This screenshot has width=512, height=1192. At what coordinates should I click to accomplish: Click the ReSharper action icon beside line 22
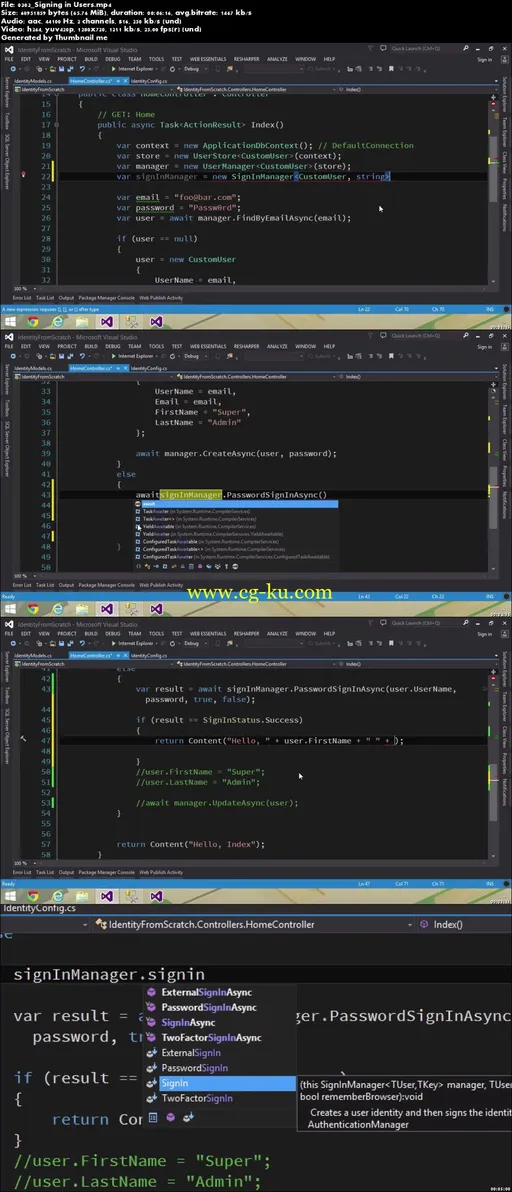tap(23, 174)
